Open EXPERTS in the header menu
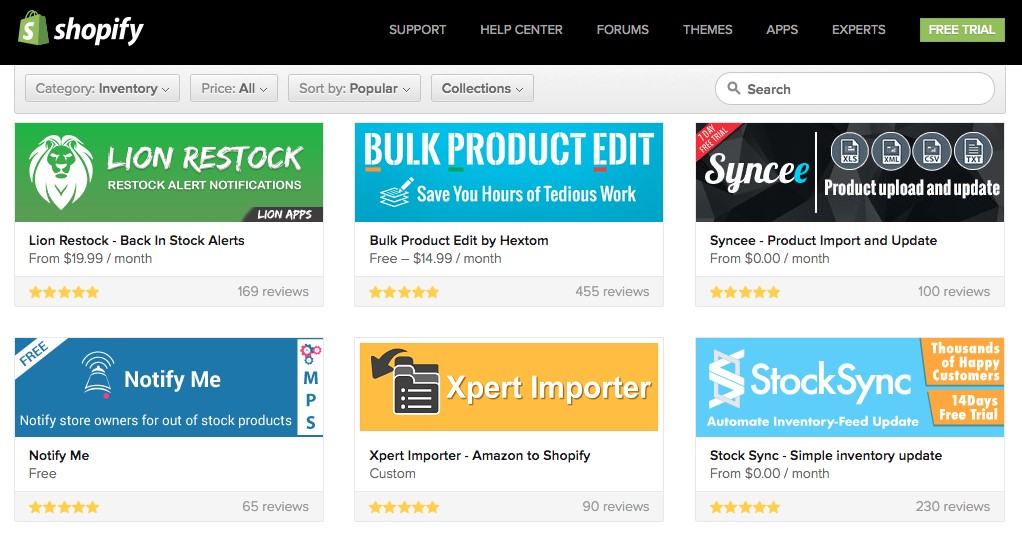The width and height of the screenshot is (1022, 542). [858, 29]
